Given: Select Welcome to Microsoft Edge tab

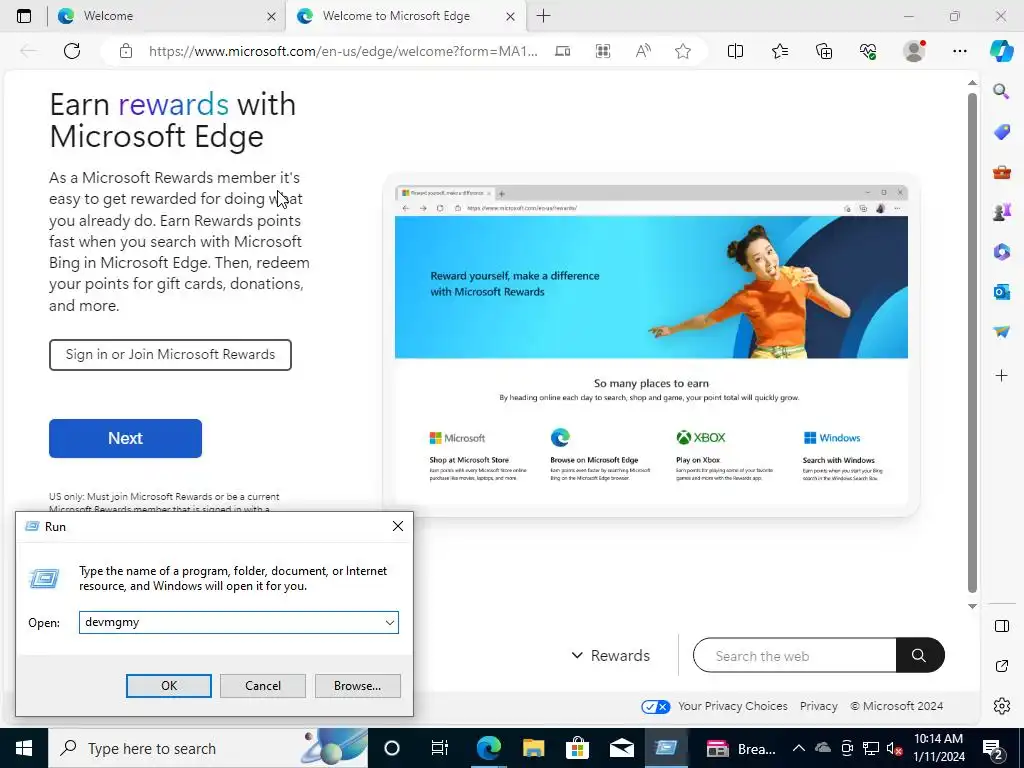Looking at the screenshot, I should [x=406, y=16].
